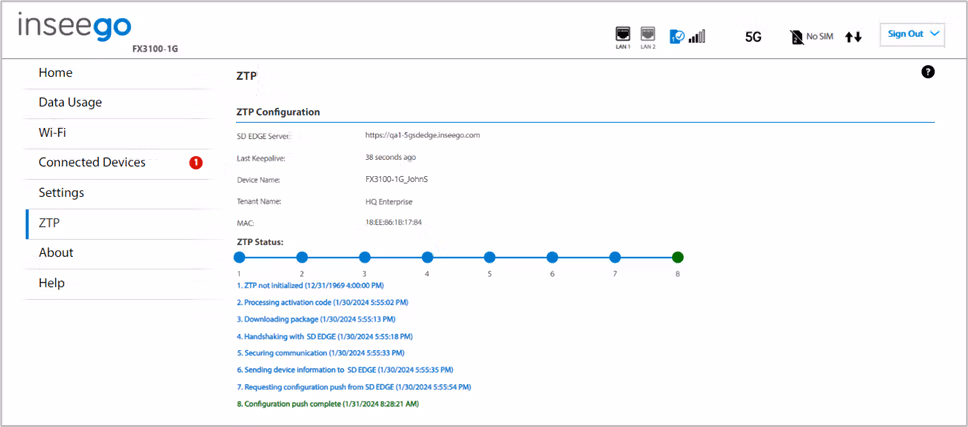Viewport: 968px width, 427px height.
Task: Click the ZTP Configuration heading
Action: click(x=278, y=112)
